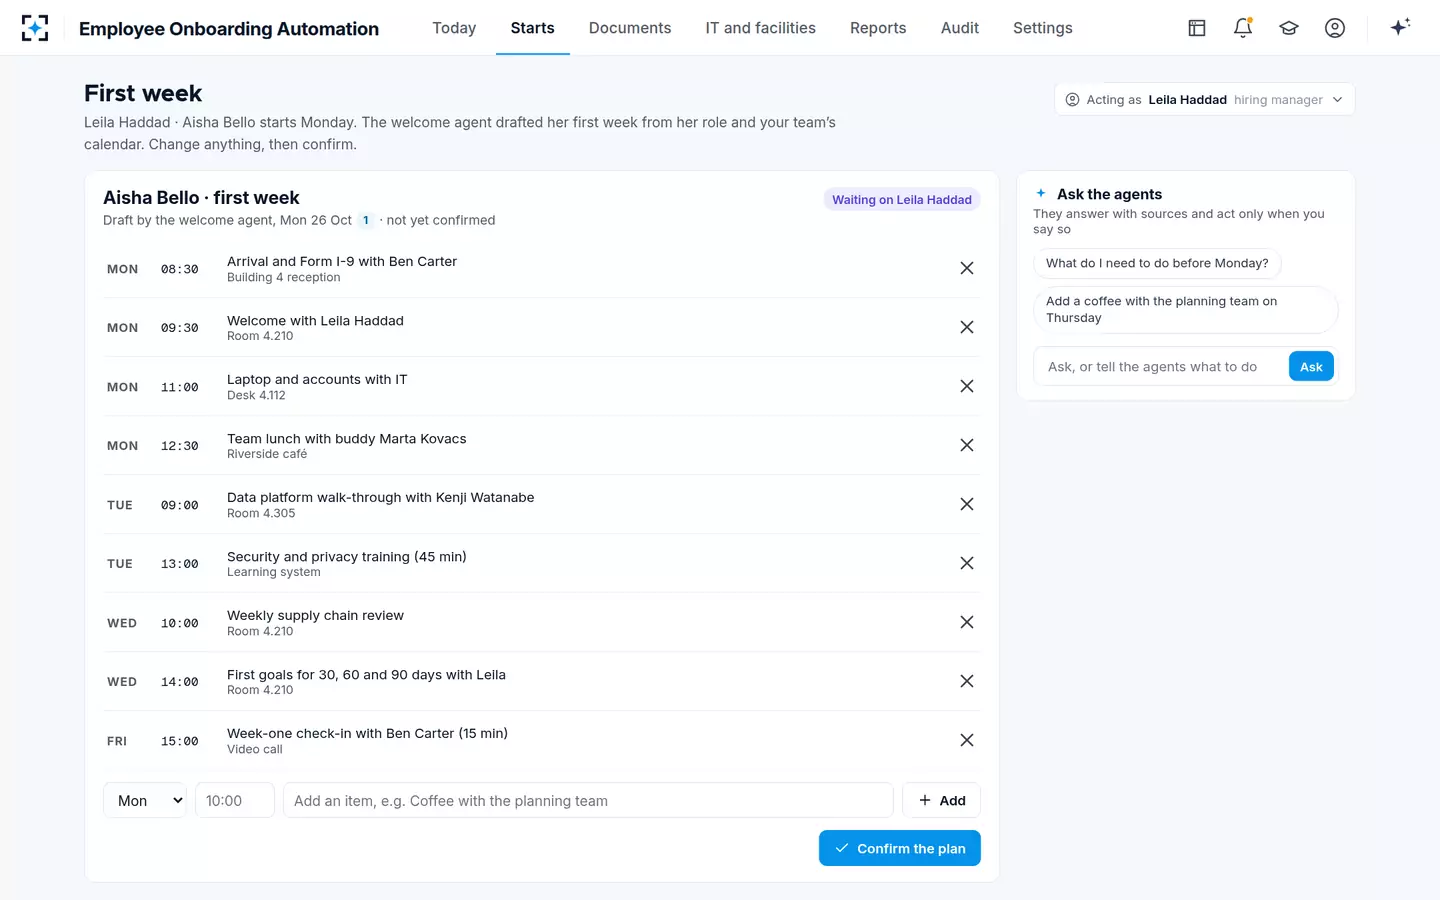Click the Confirm the plan button
1440x900 pixels.
pos(900,848)
